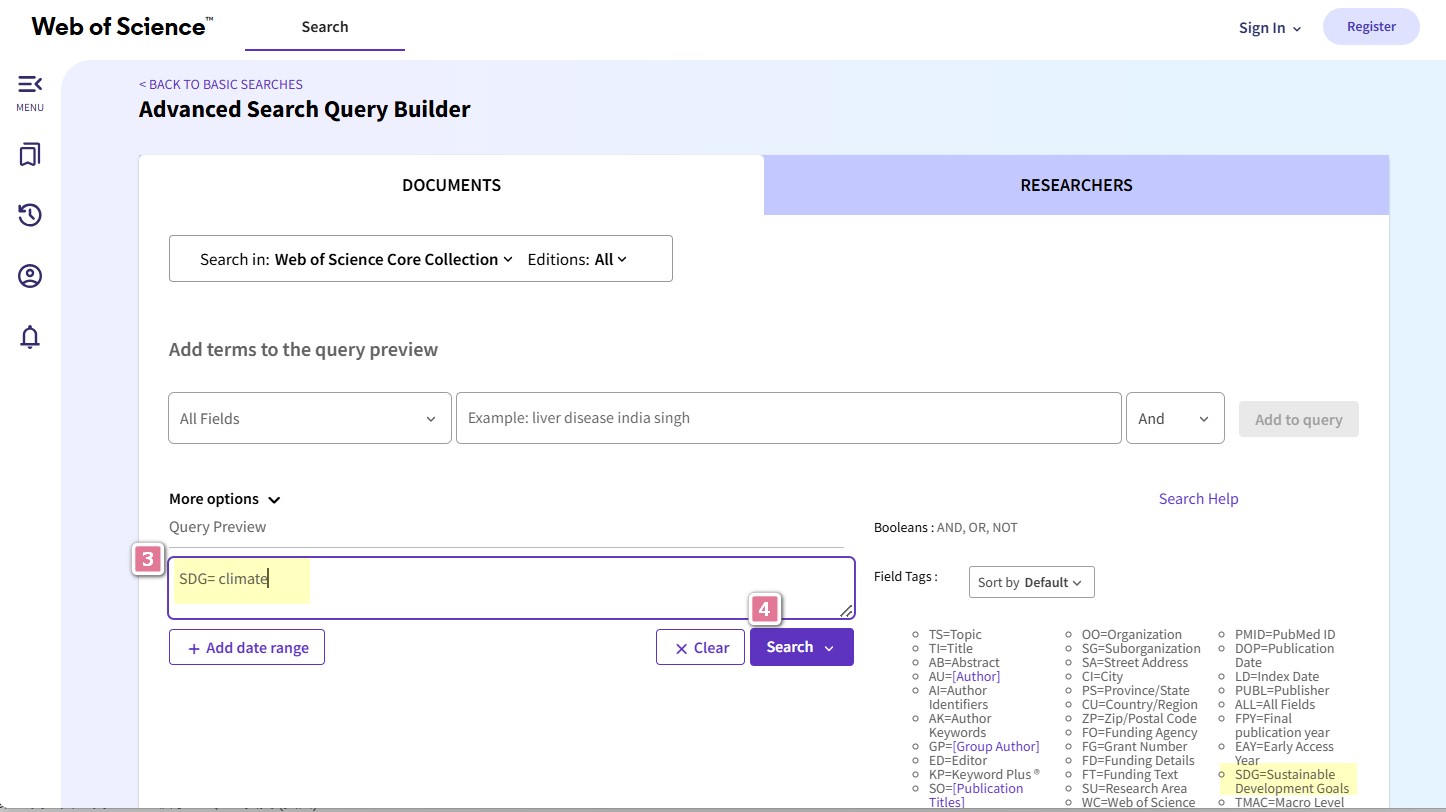Switch to the DOCUMENTS tab
The width and height of the screenshot is (1446, 812).
point(451,185)
